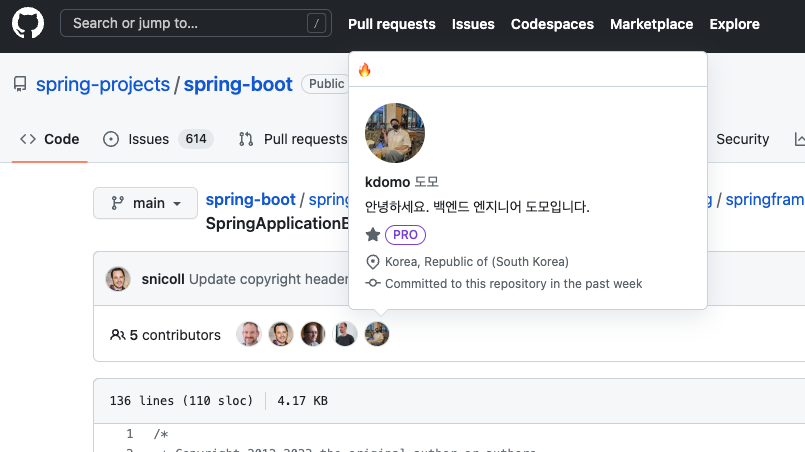805x452 pixels.
Task: Click the slash shortcut key icon
Action: pos(316,23)
